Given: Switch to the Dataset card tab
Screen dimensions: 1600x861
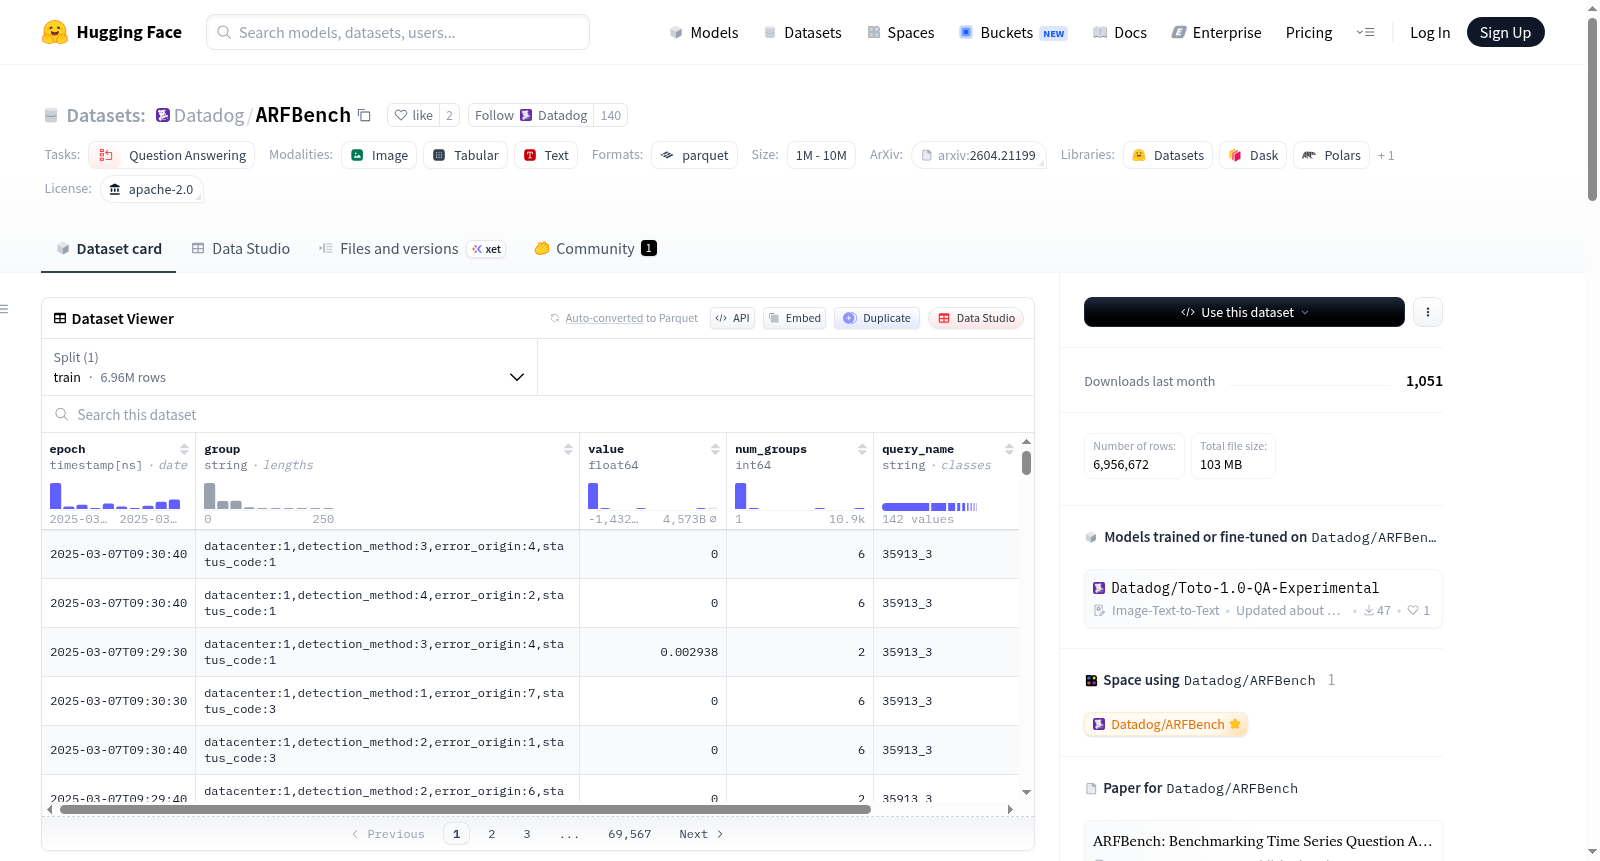Looking at the screenshot, I should tap(109, 249).
